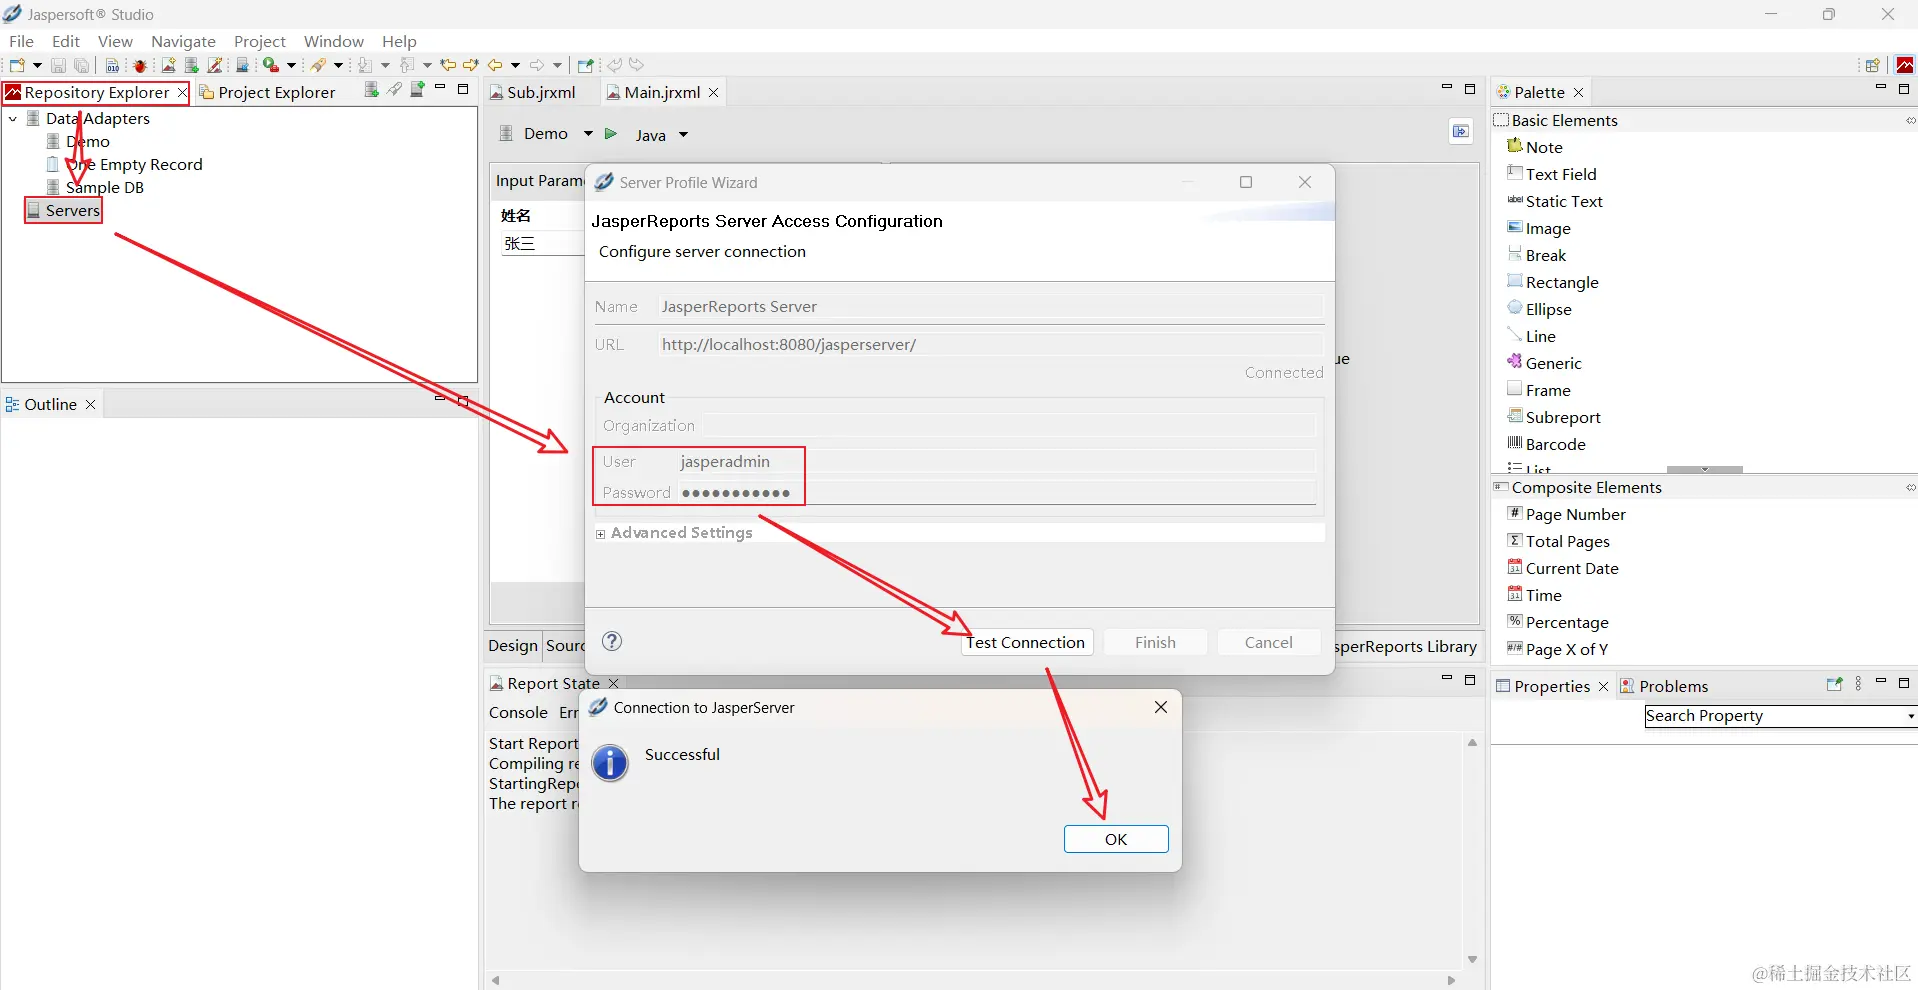Select the Note palette element
This screenshot has height=990, width=1918.
1534,147
